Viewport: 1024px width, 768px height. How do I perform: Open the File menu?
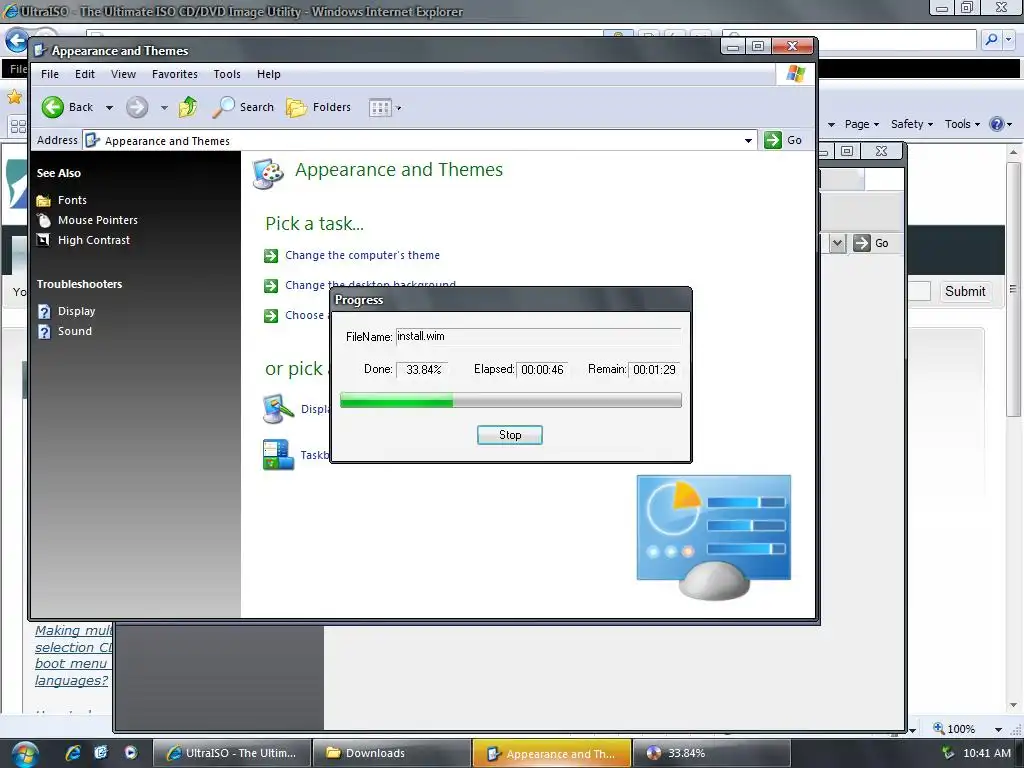tap(50, 74)
